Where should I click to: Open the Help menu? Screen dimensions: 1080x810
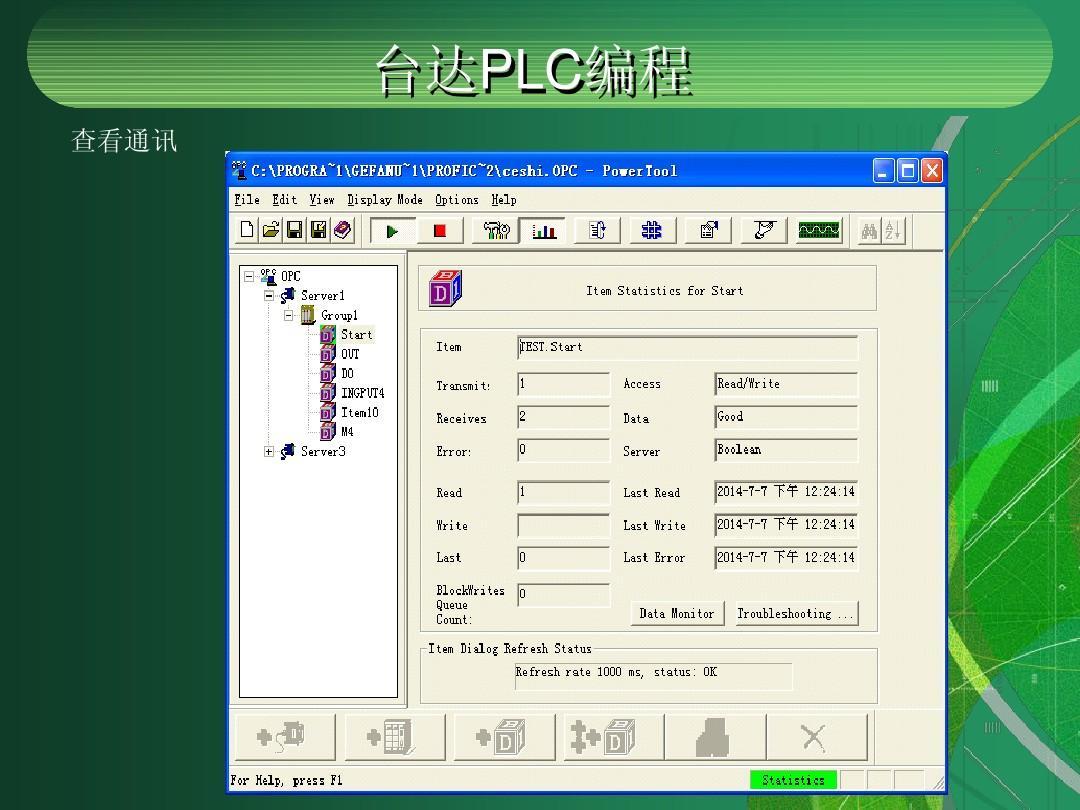coord(503,200)
